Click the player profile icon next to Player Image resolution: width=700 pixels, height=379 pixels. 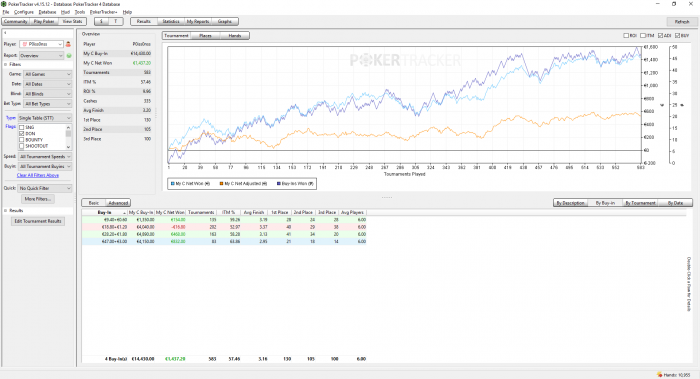[x=68, y=44]
